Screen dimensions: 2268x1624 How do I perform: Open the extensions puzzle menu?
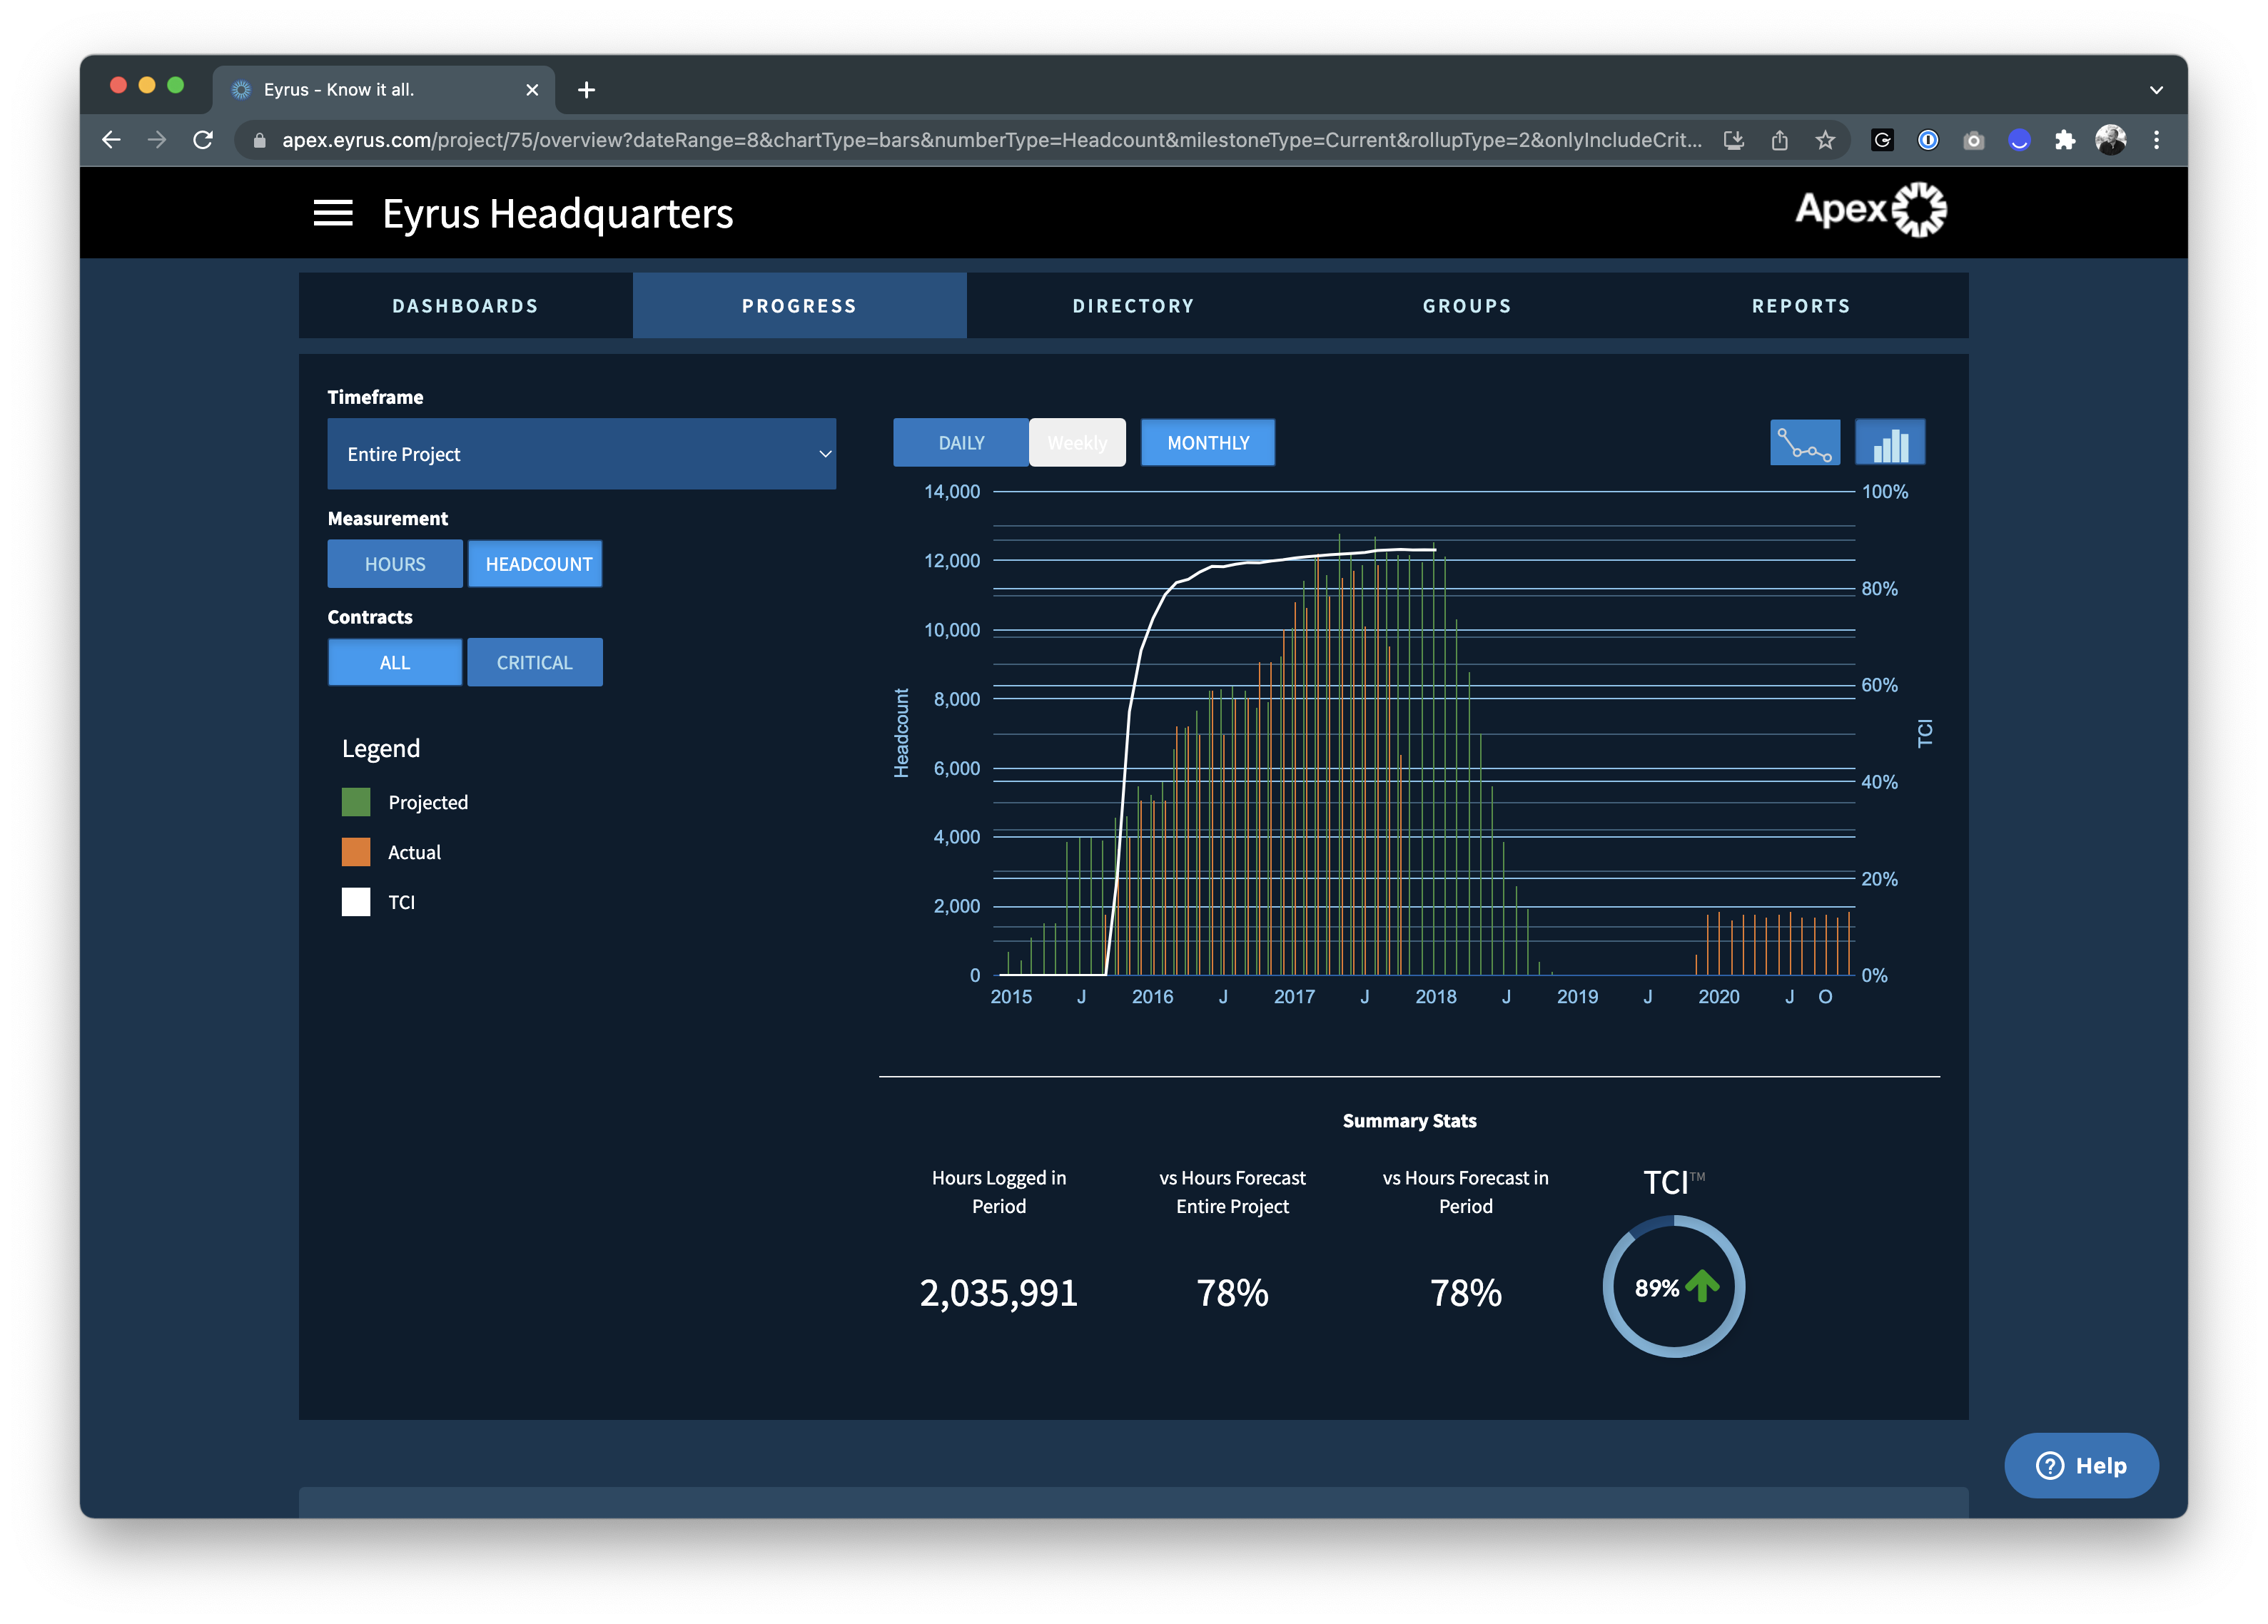pyautogui.click(x=2065, y=140)
